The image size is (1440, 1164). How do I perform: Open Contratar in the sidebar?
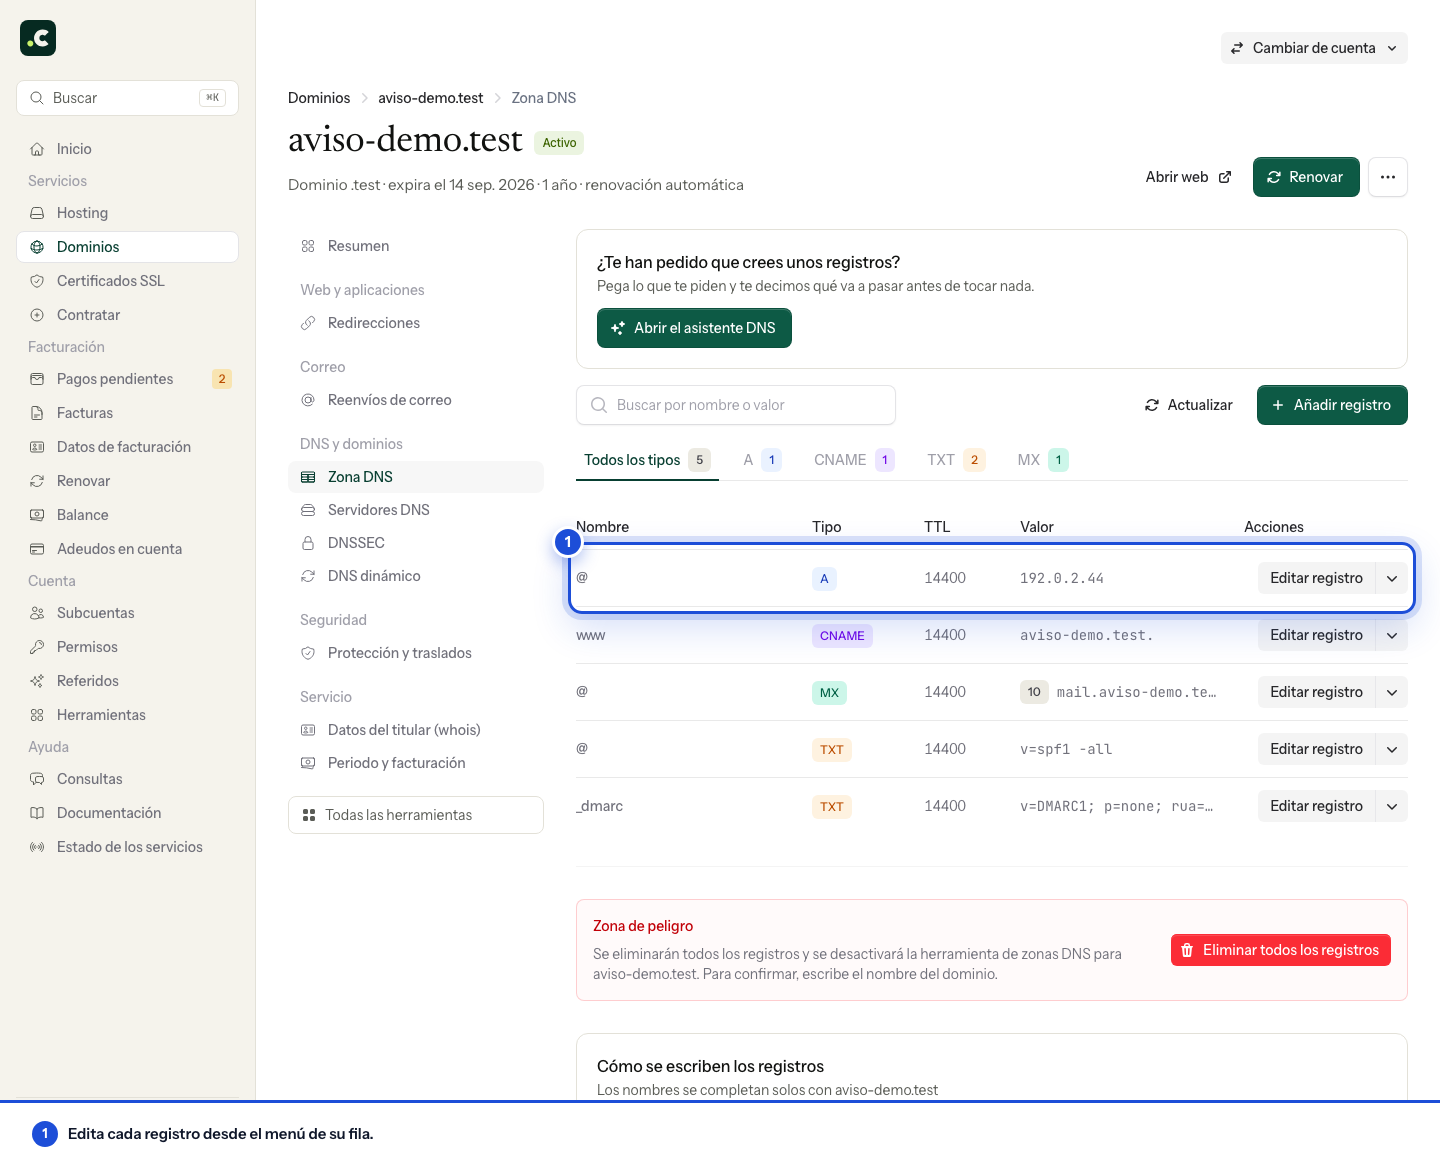tap(127, 315)
